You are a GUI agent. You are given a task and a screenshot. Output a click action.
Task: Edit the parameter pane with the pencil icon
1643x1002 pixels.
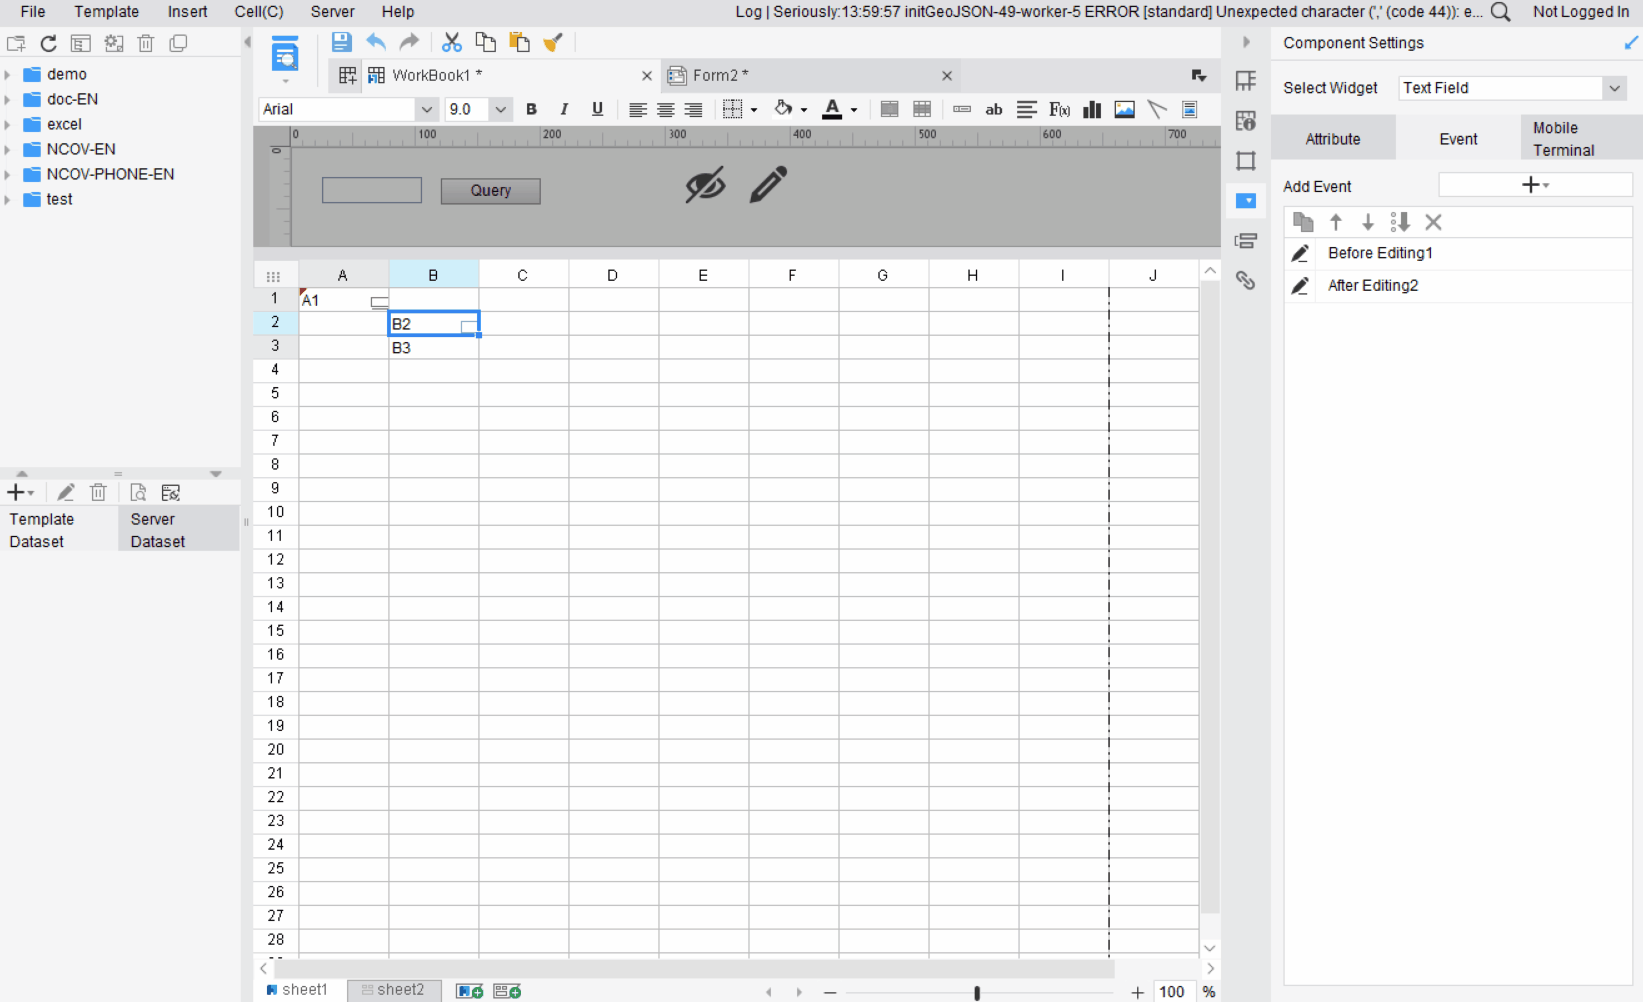(x=768, y=184)
